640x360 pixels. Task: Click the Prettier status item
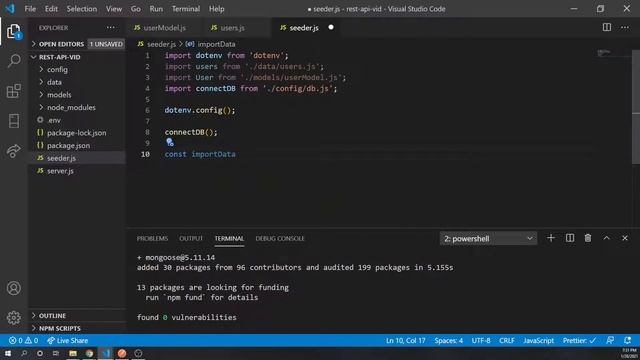[579, 340]
